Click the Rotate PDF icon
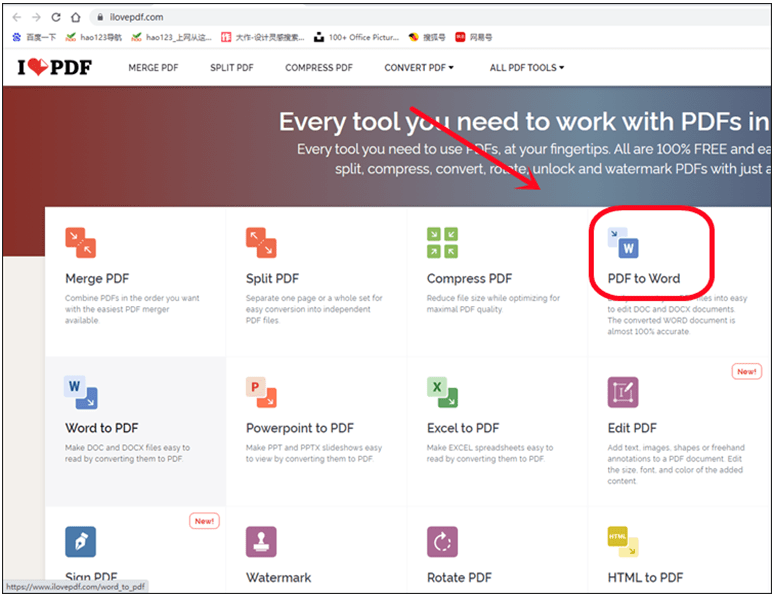Viewport: 775px width, 597px height. (x=442, y=542)
